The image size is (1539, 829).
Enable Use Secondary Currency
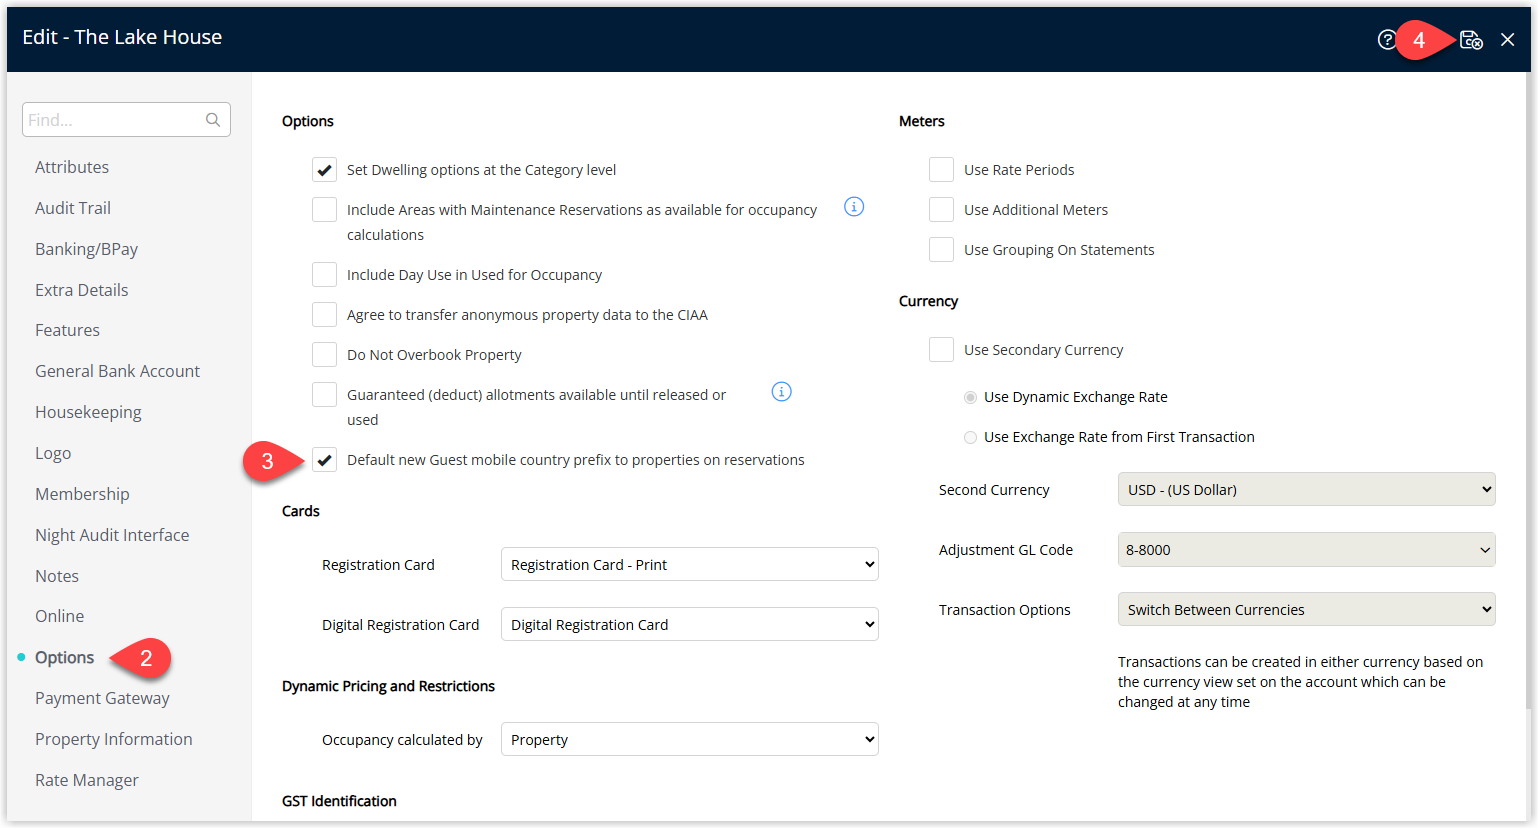941,350
